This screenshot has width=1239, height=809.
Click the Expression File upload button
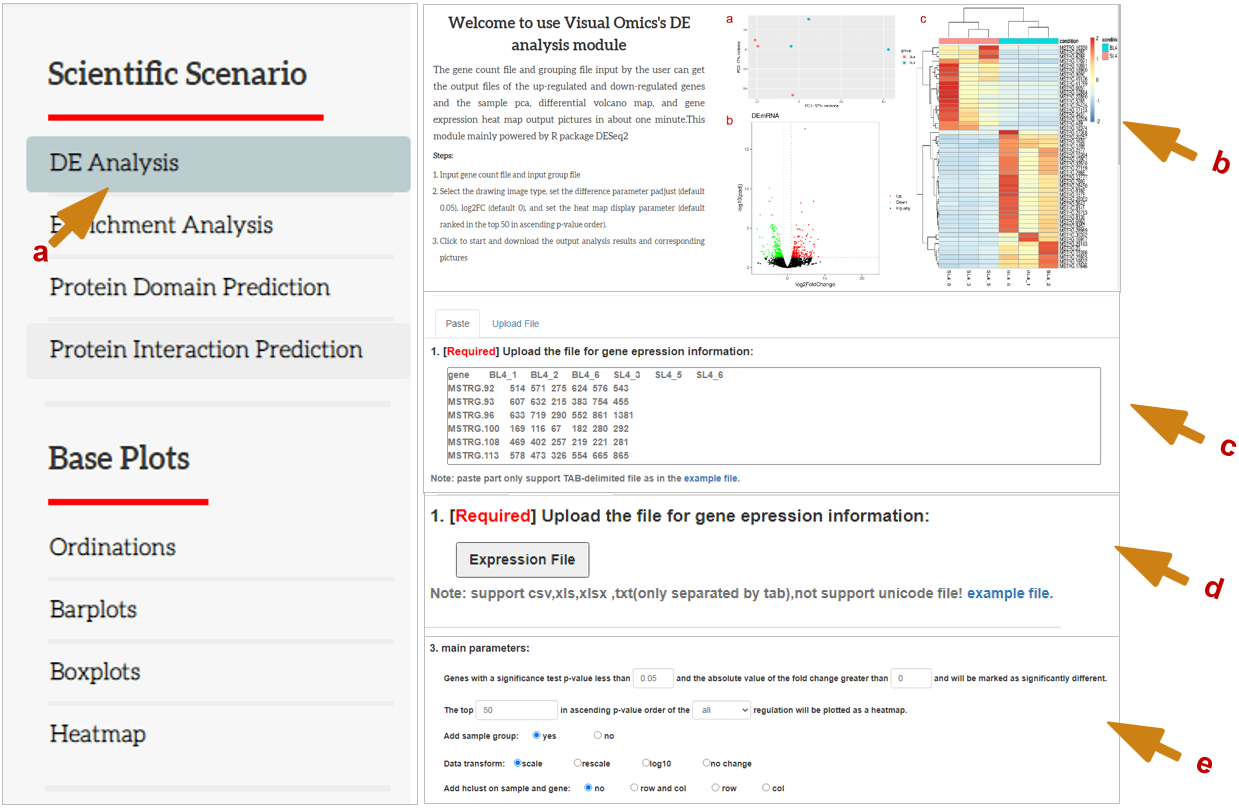pos(522,560)
